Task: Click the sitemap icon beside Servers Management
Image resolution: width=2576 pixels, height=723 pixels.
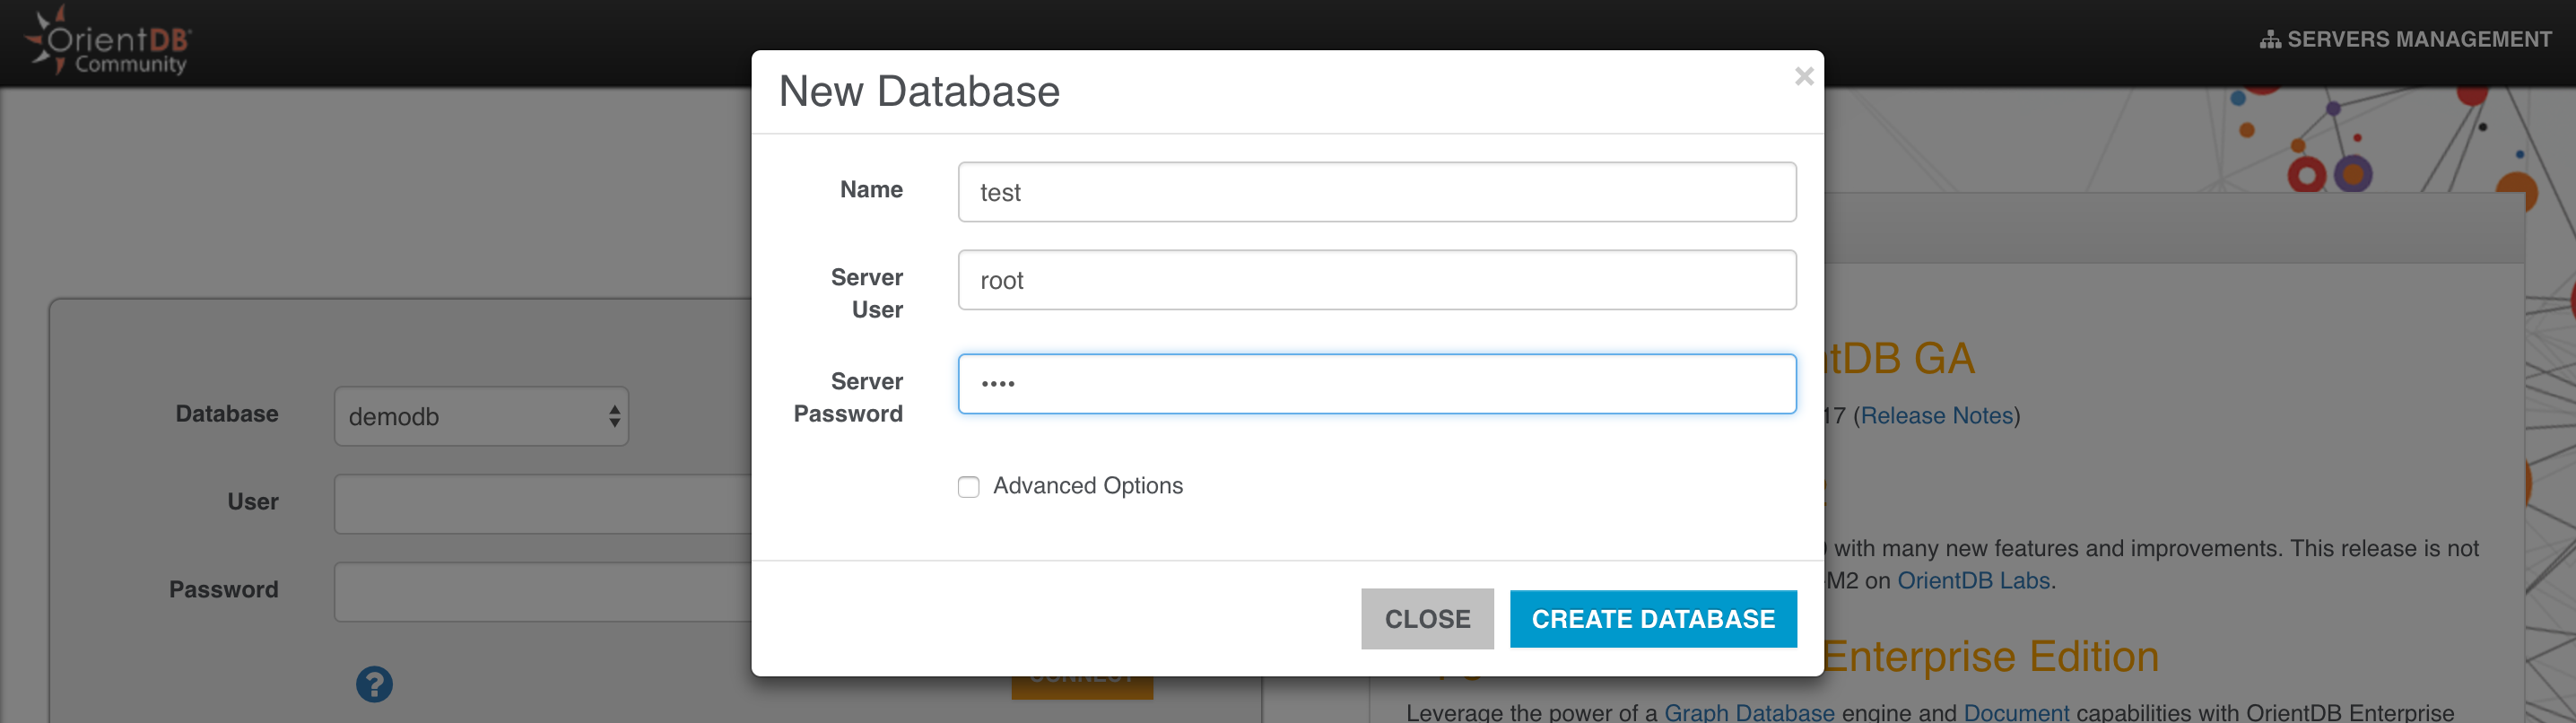Action: pyautogui.click(x=2269, y=40)
